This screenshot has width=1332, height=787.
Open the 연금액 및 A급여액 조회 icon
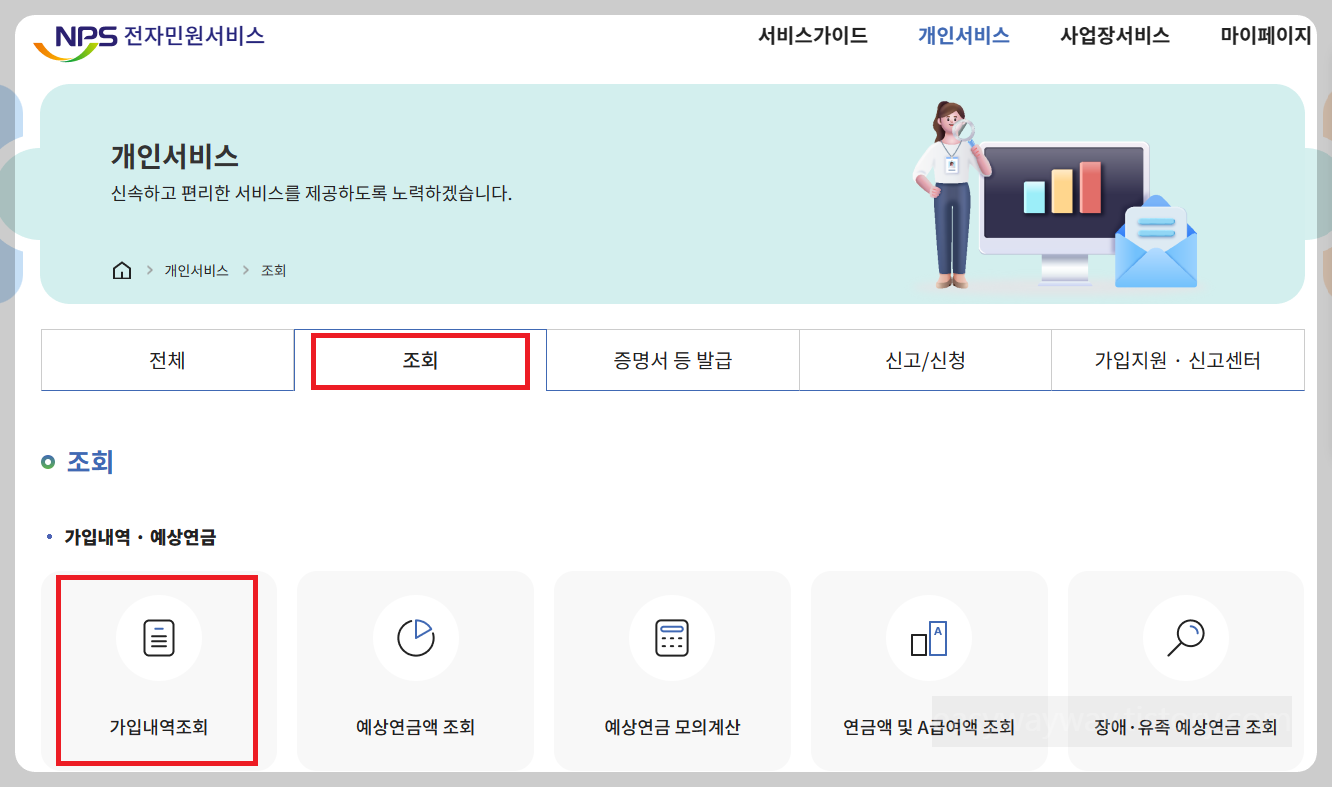[x=929, y=637]
